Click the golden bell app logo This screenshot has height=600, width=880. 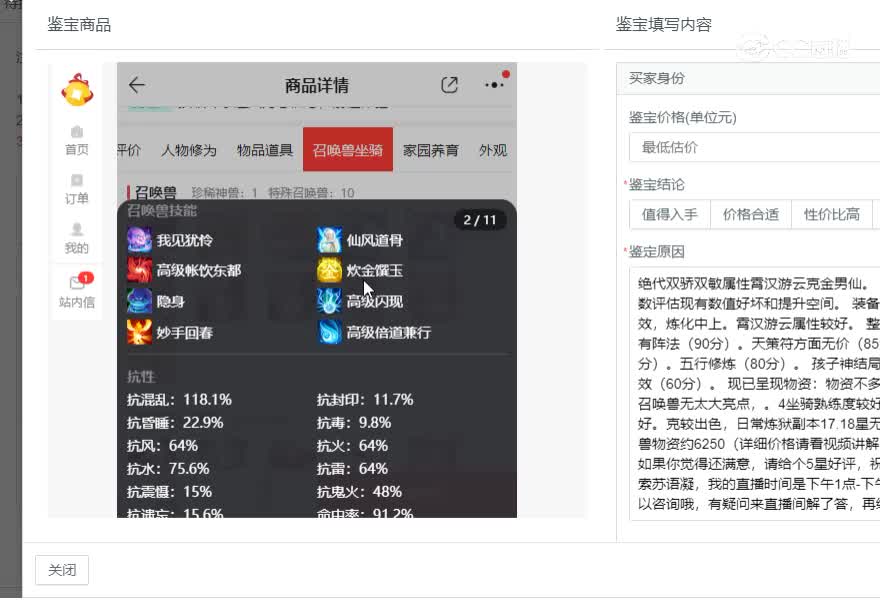click(77, 90)
